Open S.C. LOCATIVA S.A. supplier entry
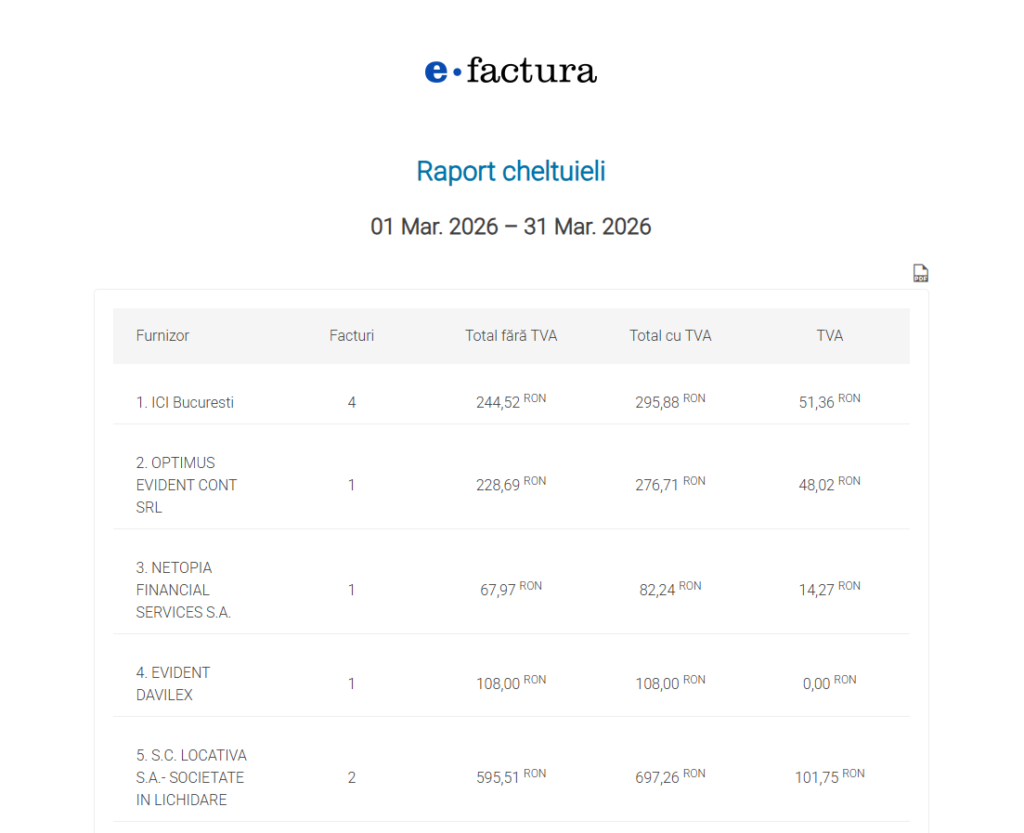1024x833 pixels. pyautogui.click(x=191, y=777)
